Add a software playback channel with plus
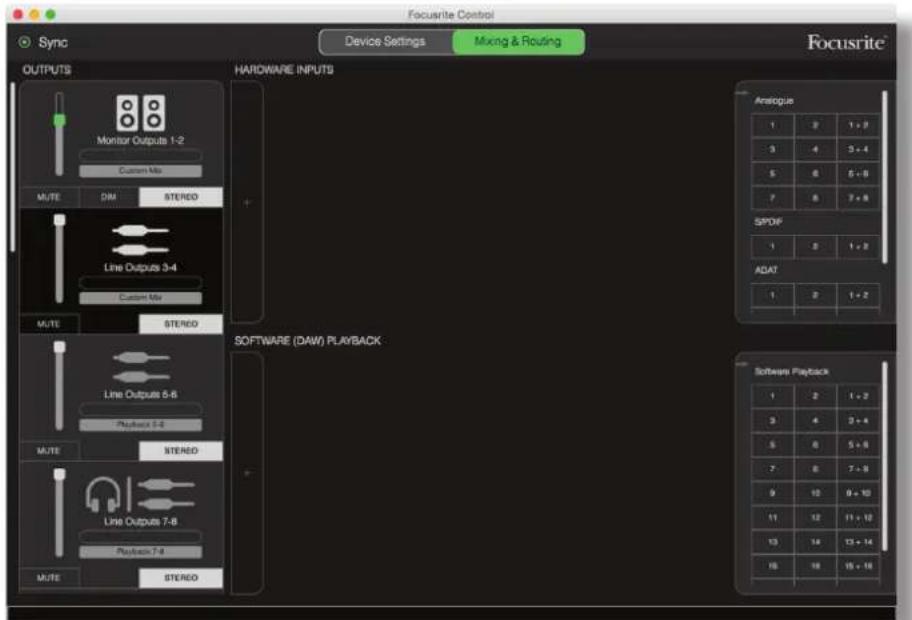This screenshot has height=620, width=912. (247, 473)
